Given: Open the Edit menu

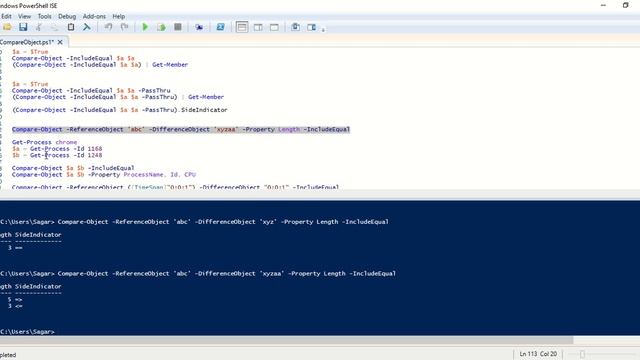Looking at the screenshot, I should [x=6, y=16].
